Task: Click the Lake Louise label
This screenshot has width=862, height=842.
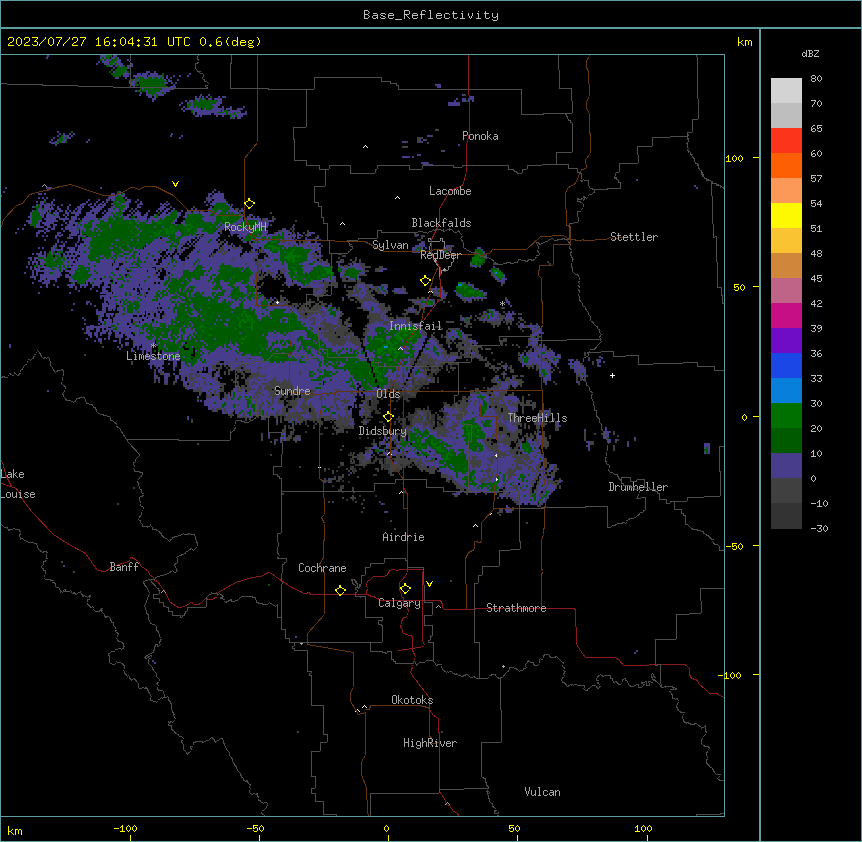Action: (x=18, y=484)
